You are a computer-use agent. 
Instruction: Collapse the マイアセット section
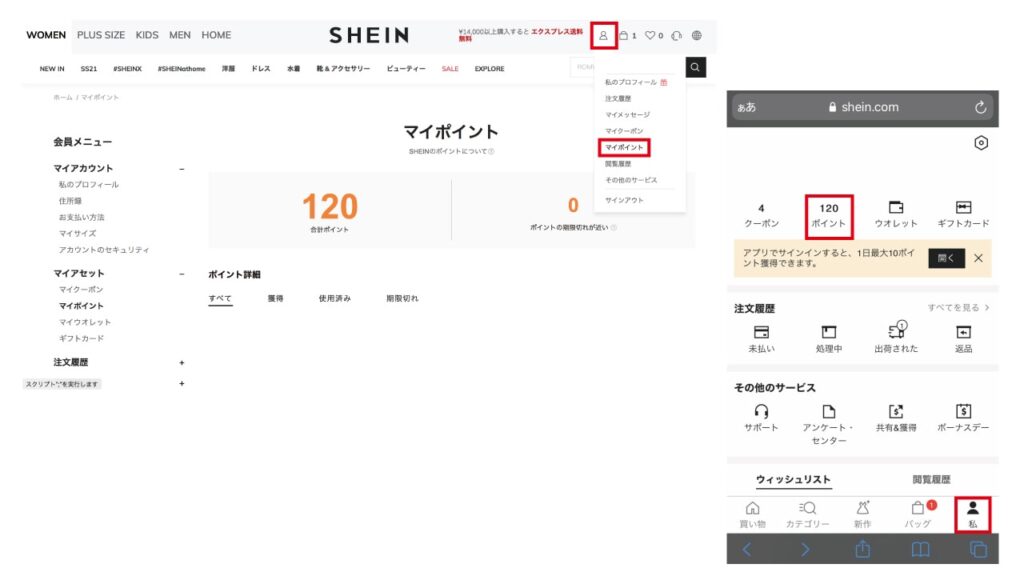(182, 274)
